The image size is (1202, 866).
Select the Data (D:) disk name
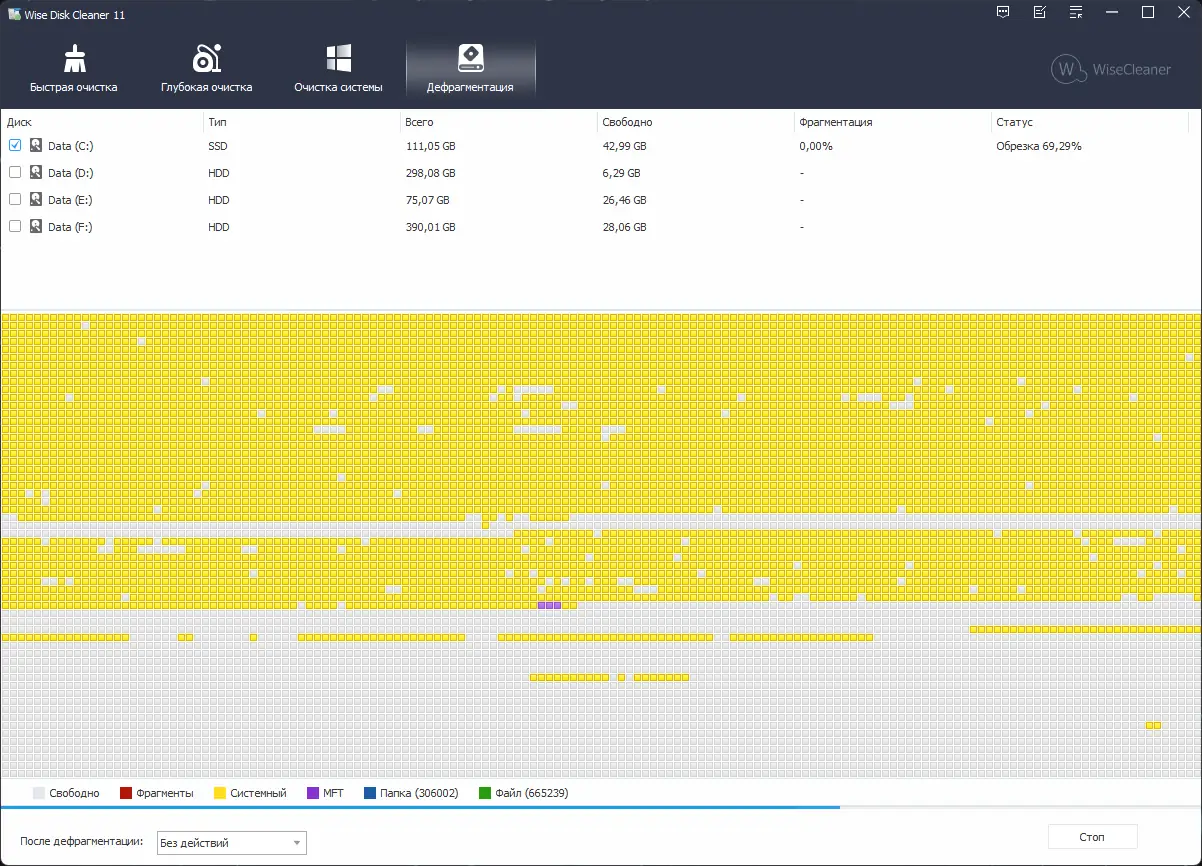pyautogui.click(x=71, y=173)
